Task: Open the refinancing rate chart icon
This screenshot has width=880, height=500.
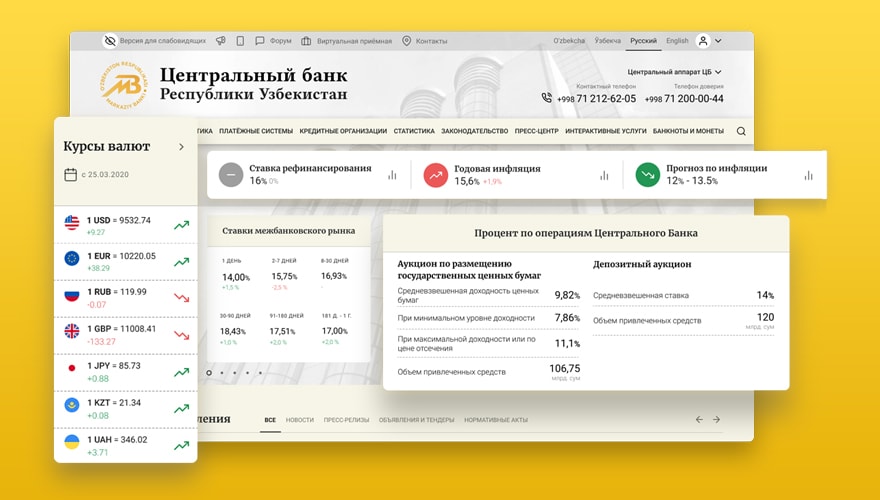Action: [392, 175]
